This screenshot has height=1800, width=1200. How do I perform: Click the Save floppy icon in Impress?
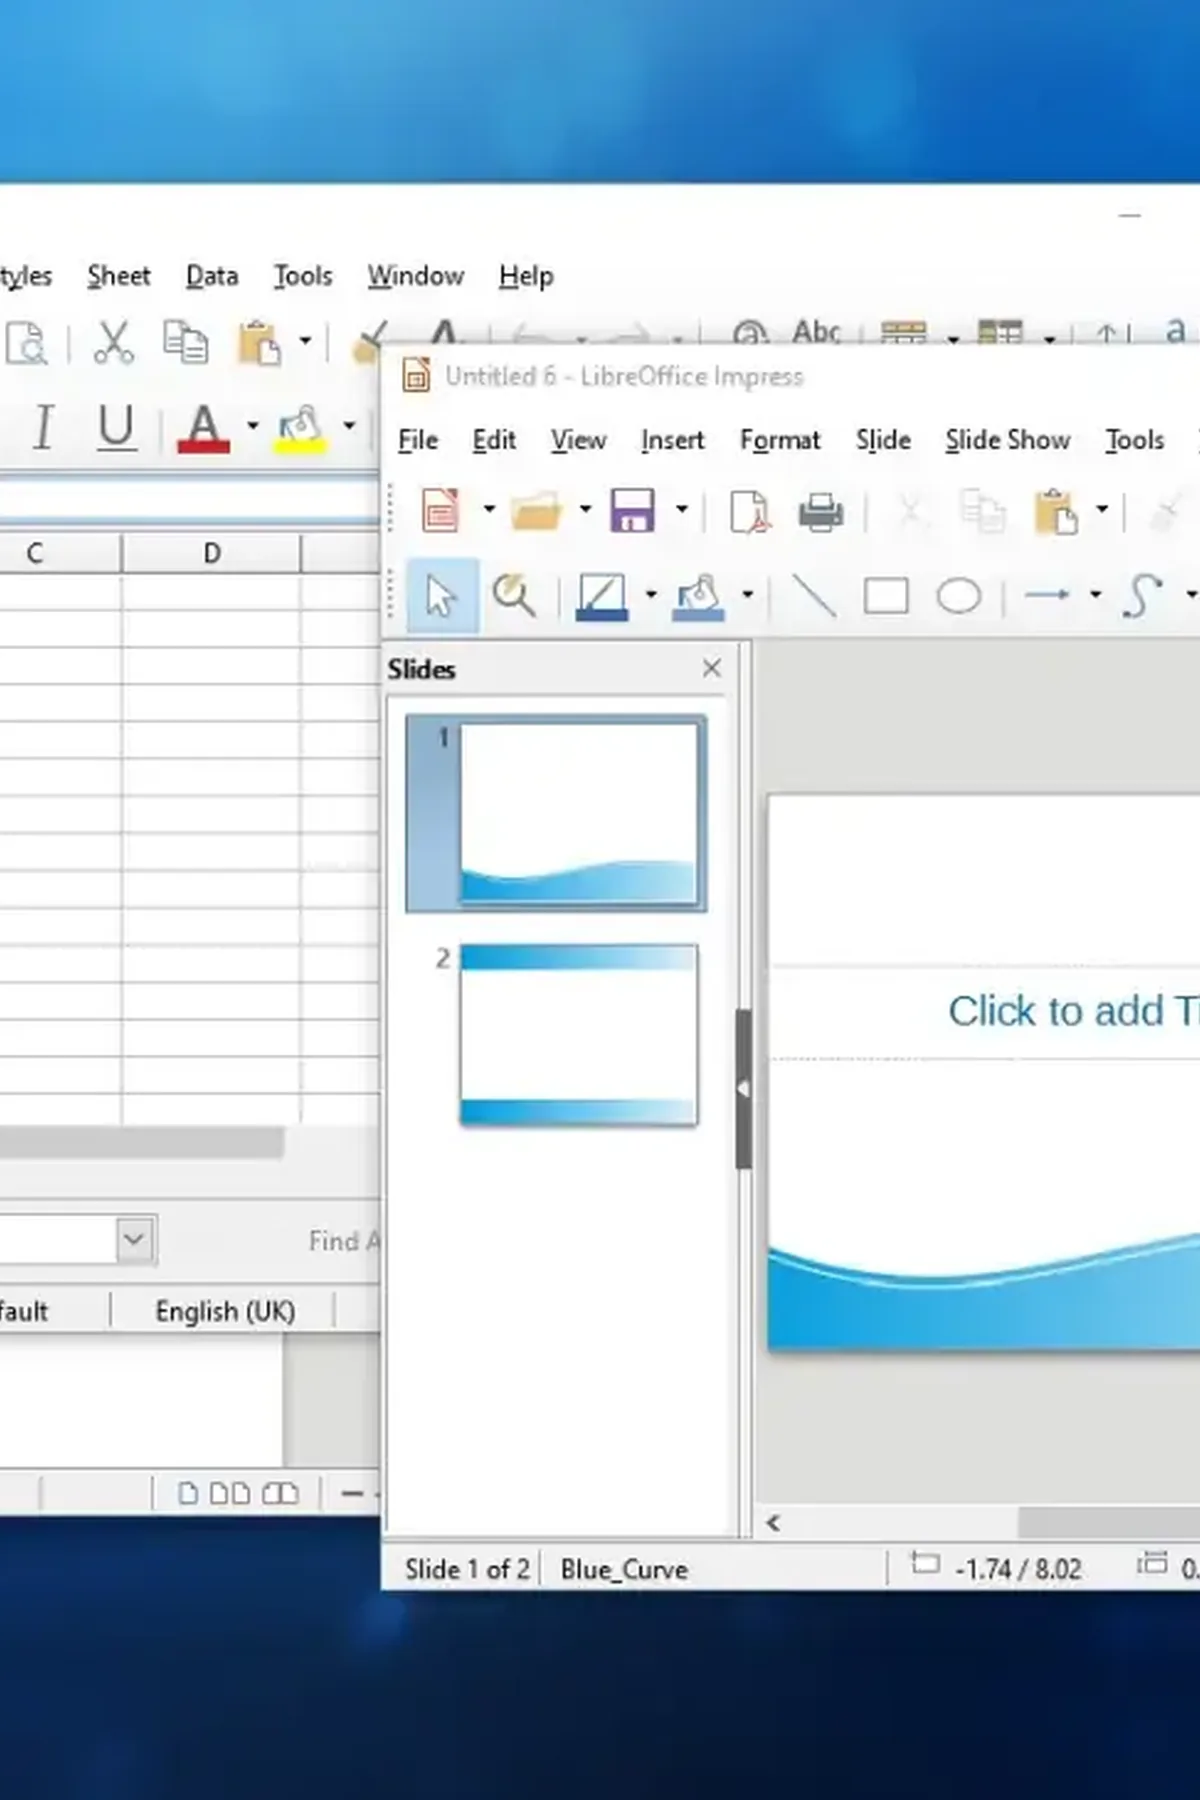click(x=633, y=511)
